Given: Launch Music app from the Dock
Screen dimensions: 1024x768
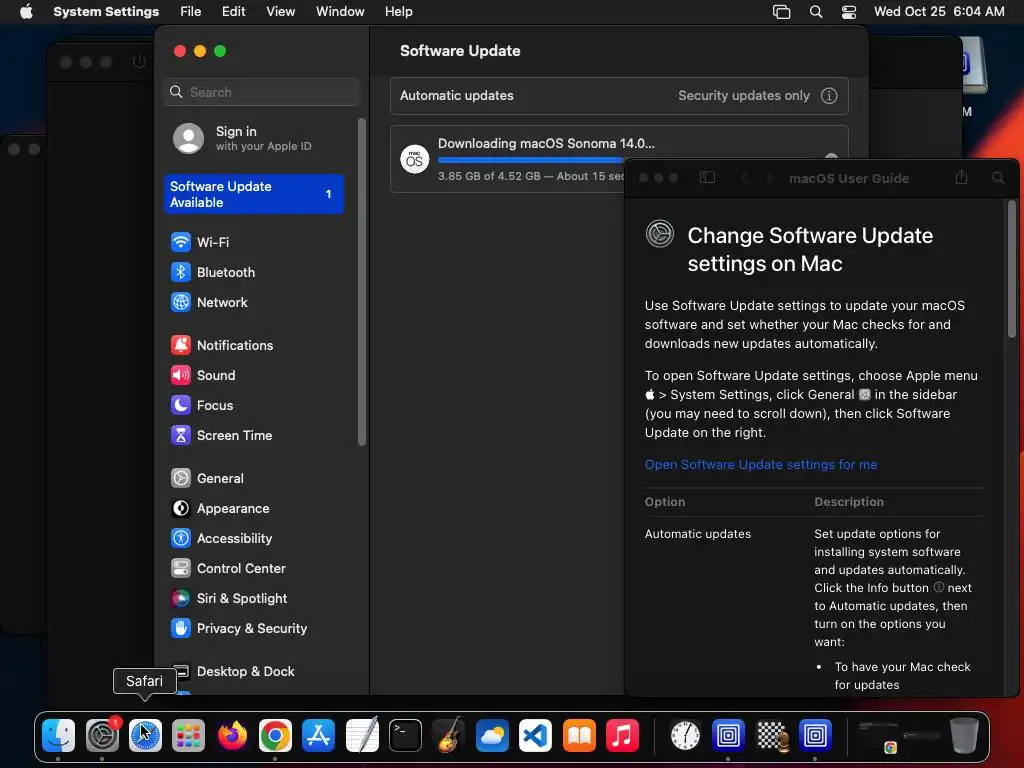Looking at the screenshot, I should 622,735.
